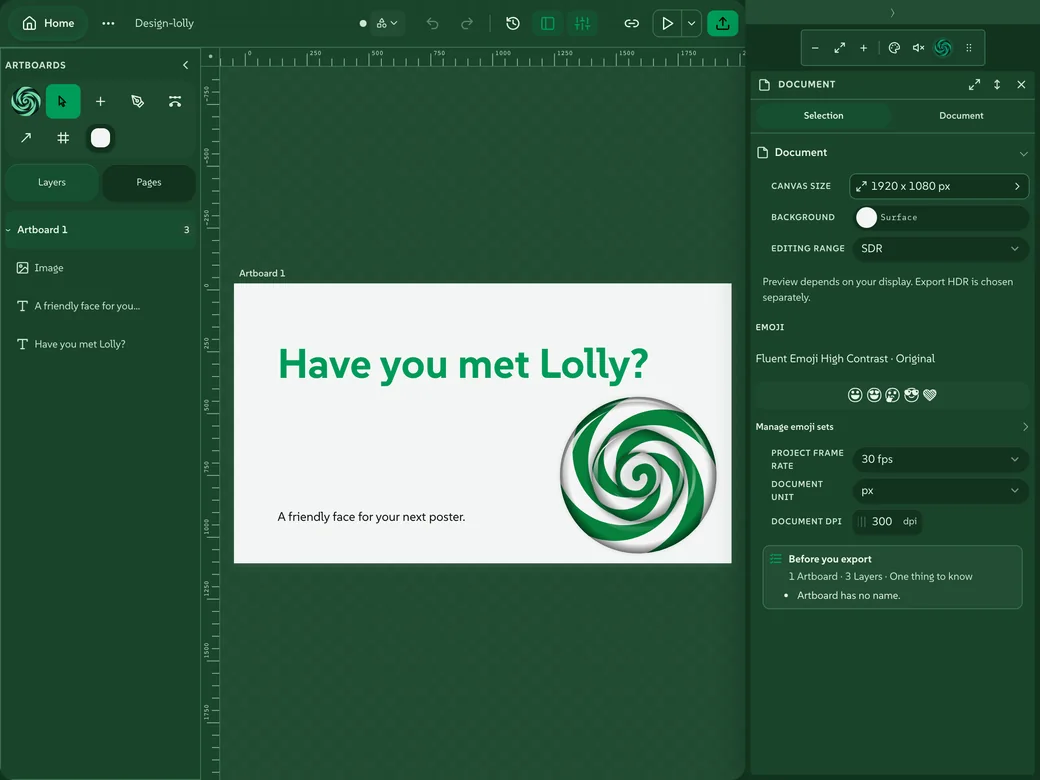Select the curve node editing tool
Screen dimensions: 1040x780
pos(174,101)
